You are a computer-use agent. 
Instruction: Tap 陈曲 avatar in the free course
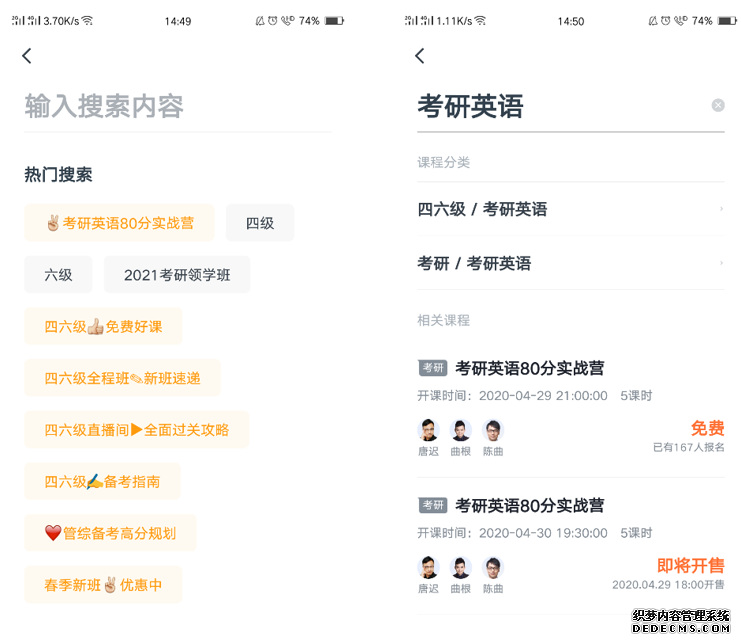pyautogui.click(x=493, y=430)
